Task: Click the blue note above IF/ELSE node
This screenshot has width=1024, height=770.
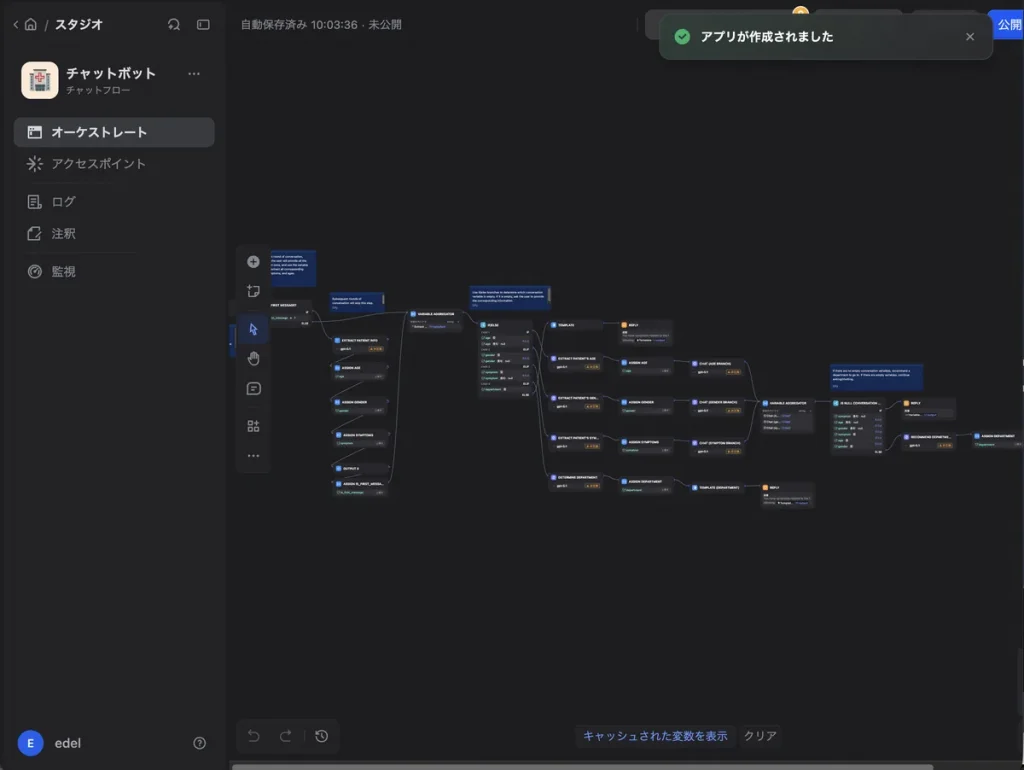Action: [509, 297]
